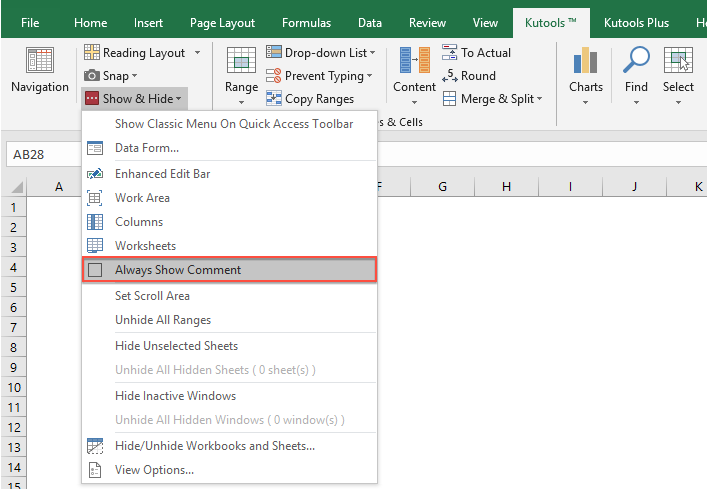Open the Charts dropdown arrow
Screen dimensions: 707x489
(585, 102)
